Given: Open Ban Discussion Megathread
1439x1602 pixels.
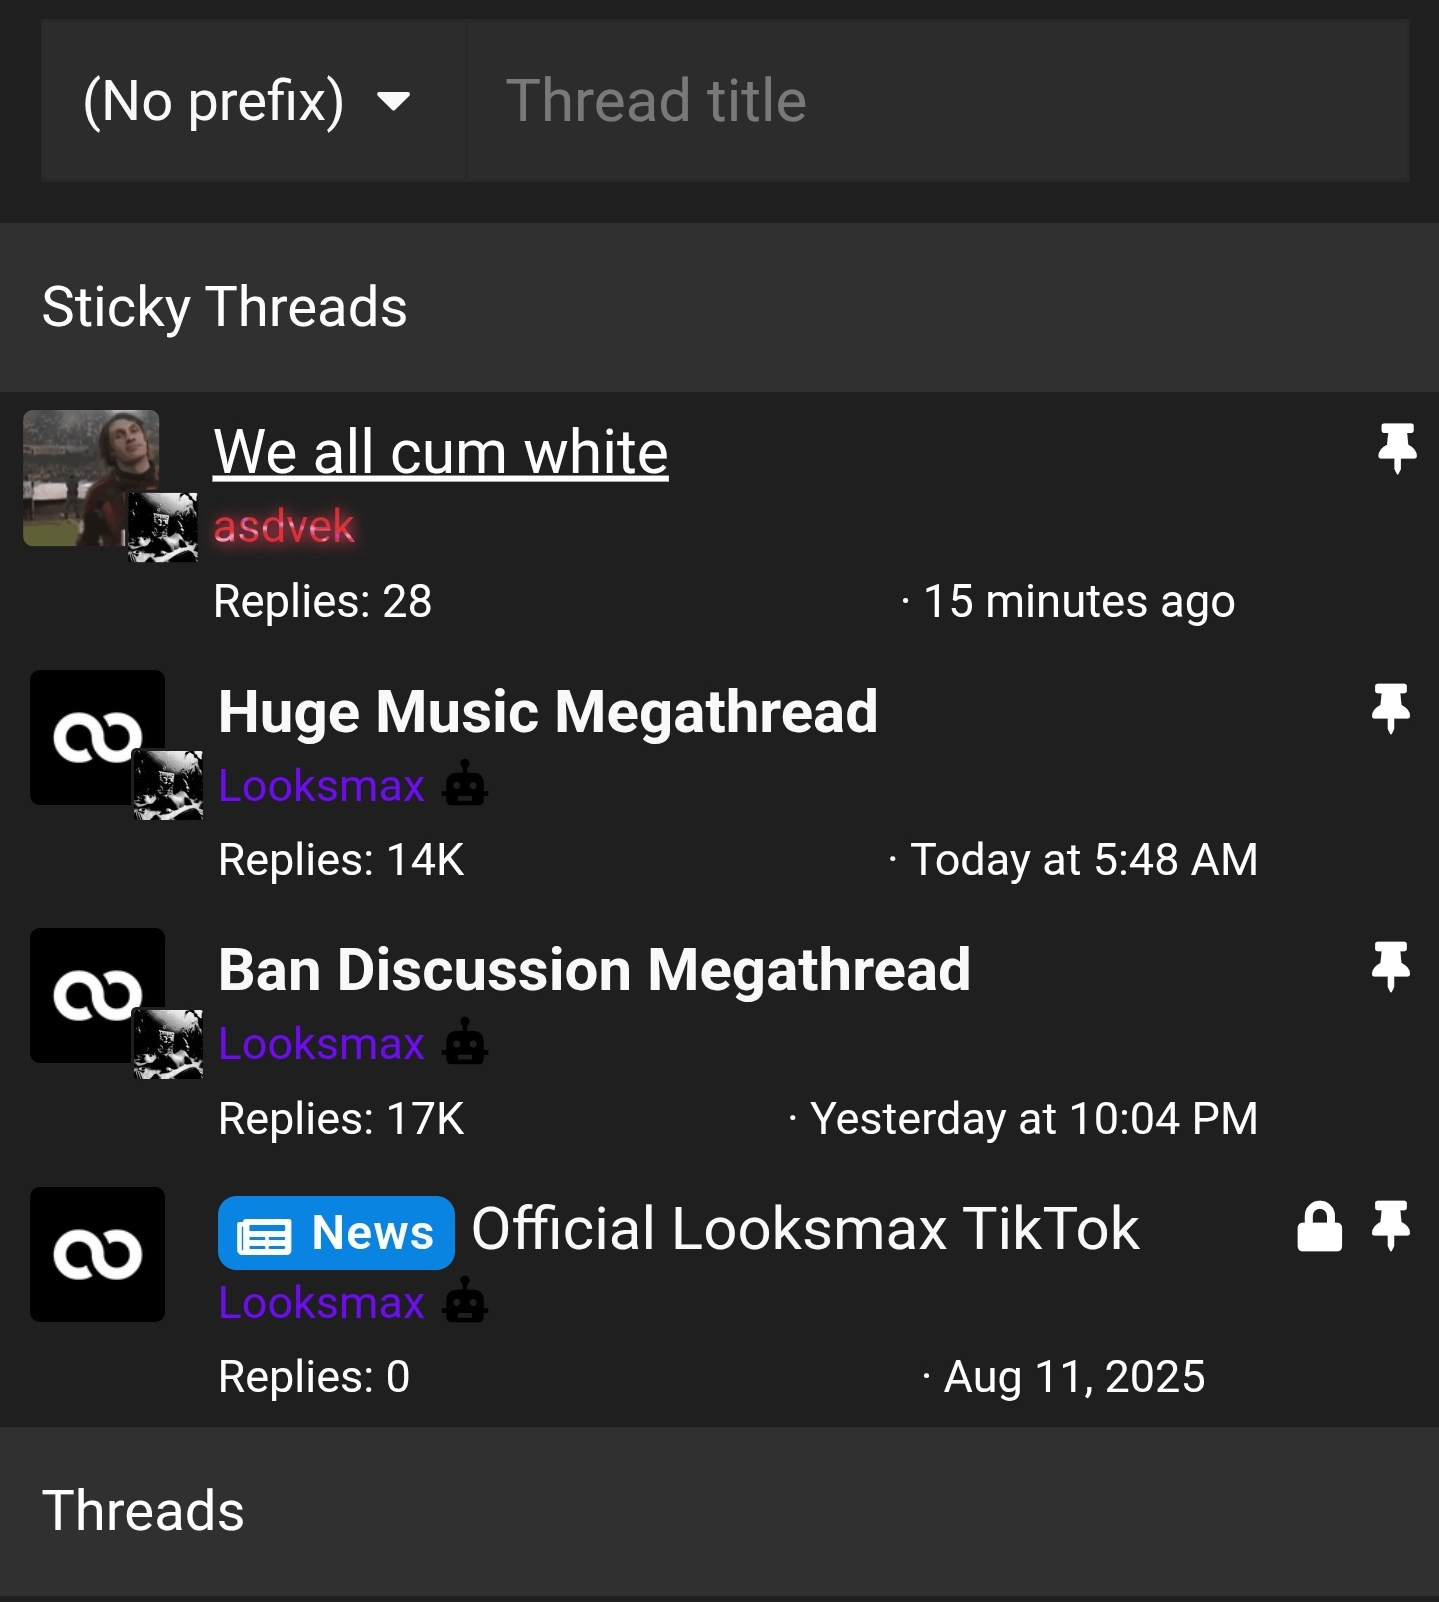Looking at the screenshot, I should pos(594,970).
